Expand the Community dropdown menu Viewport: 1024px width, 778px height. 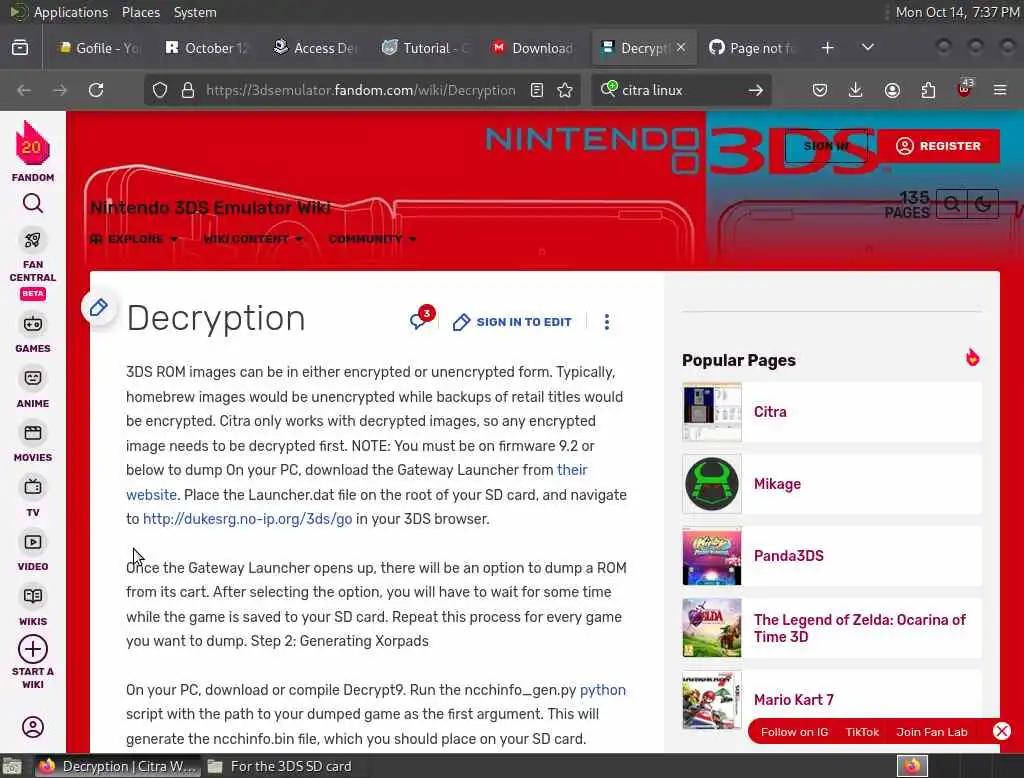[x=372, y=239]
